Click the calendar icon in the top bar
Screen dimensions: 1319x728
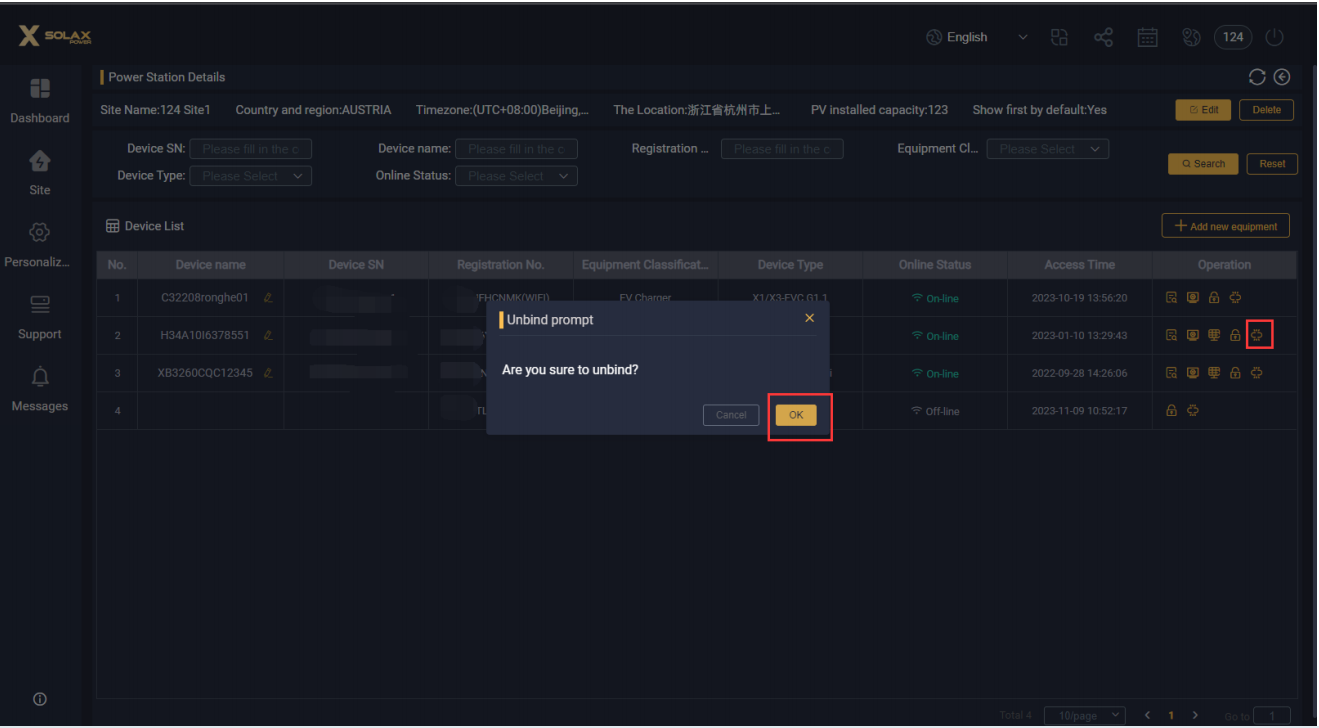click(1147, 36)
